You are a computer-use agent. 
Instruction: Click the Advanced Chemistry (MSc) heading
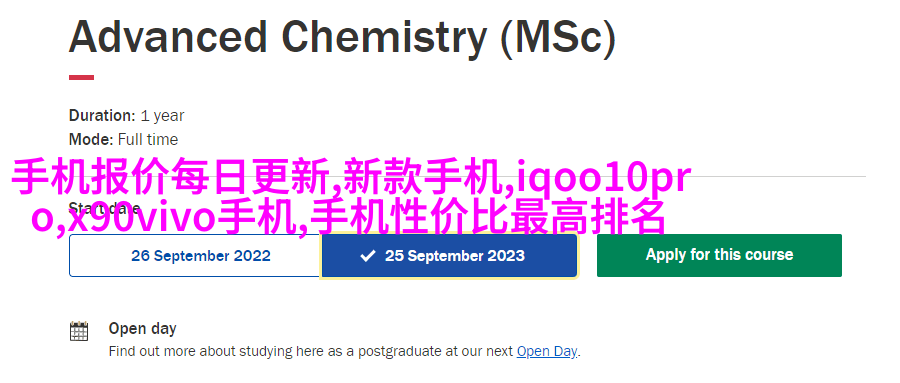point(342,37)
